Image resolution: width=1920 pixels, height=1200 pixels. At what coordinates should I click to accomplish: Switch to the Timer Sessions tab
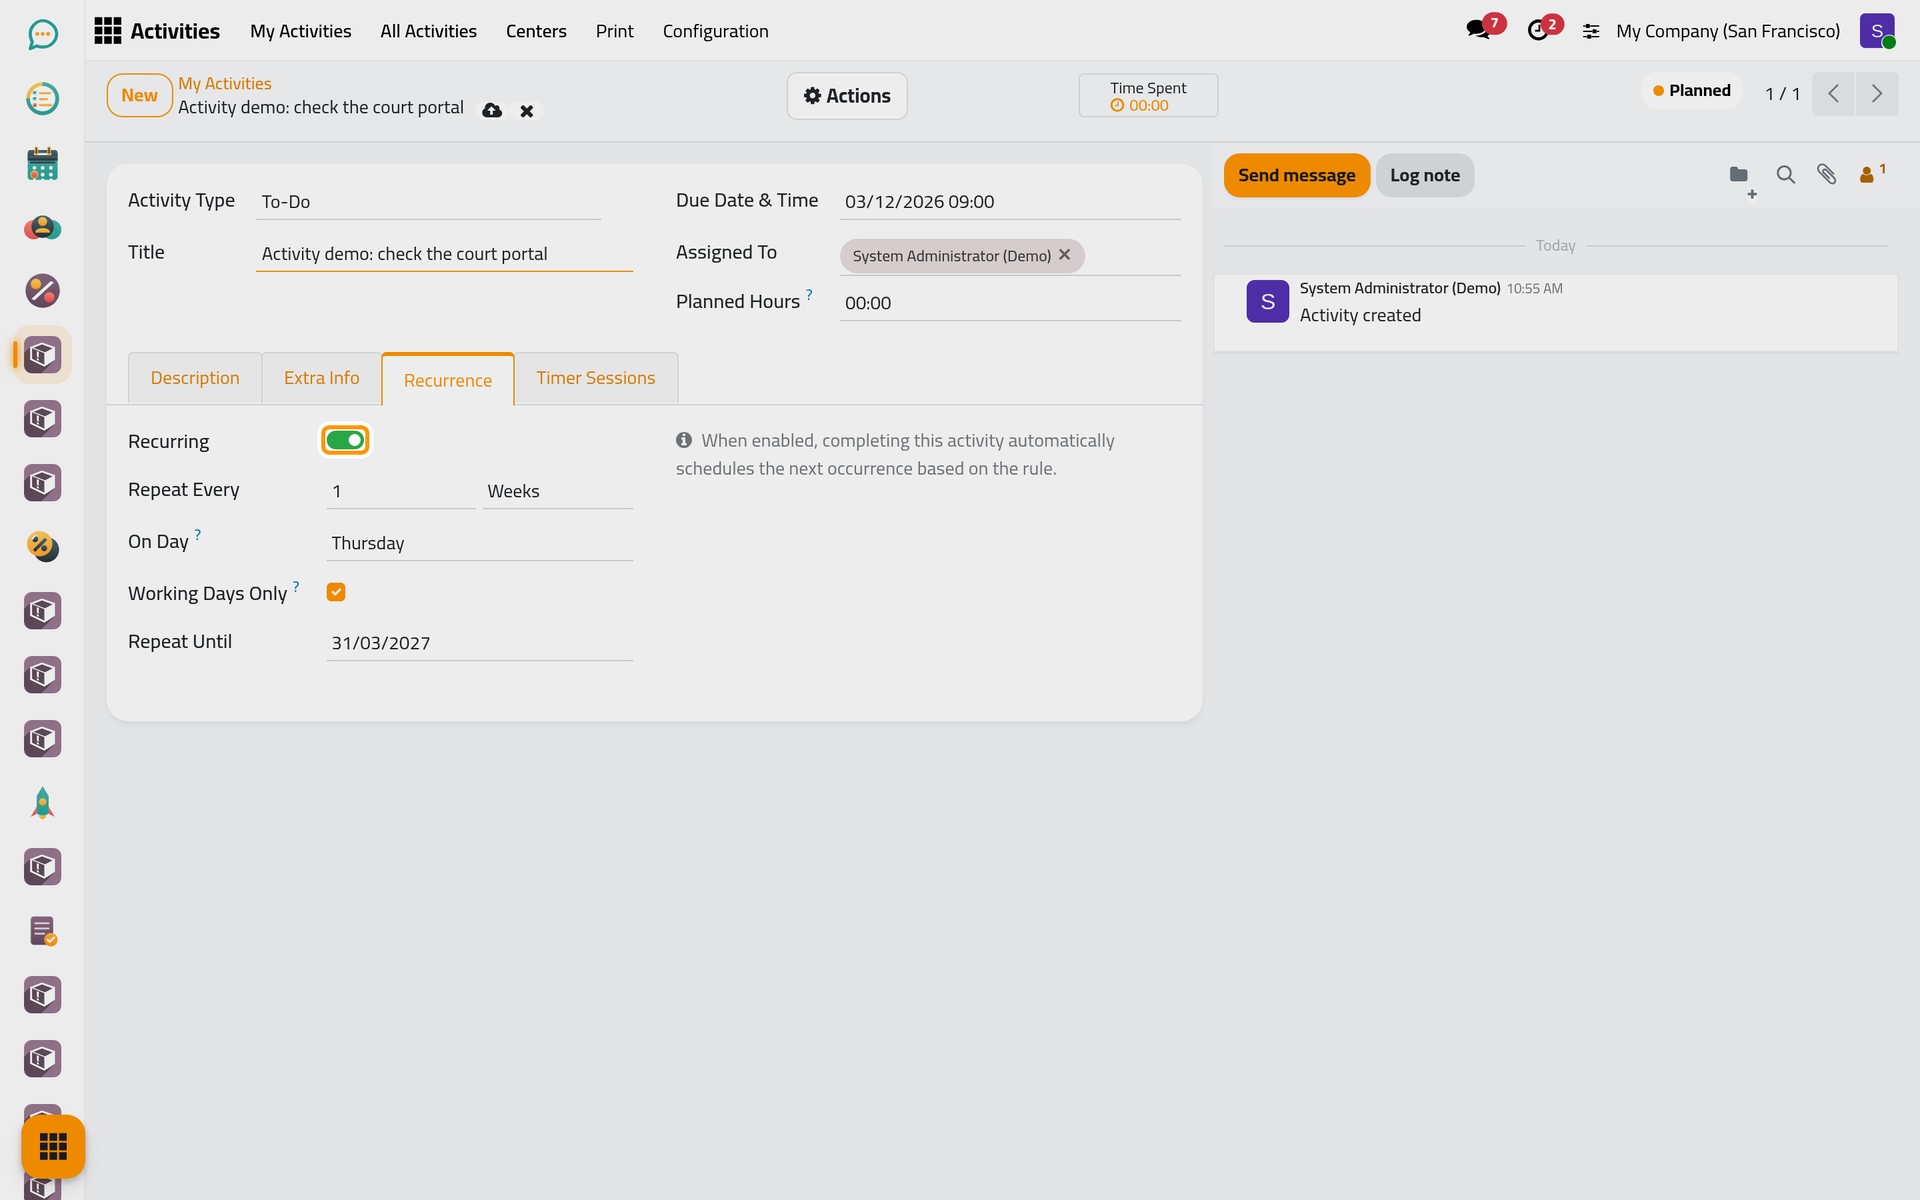click(595, 378)
